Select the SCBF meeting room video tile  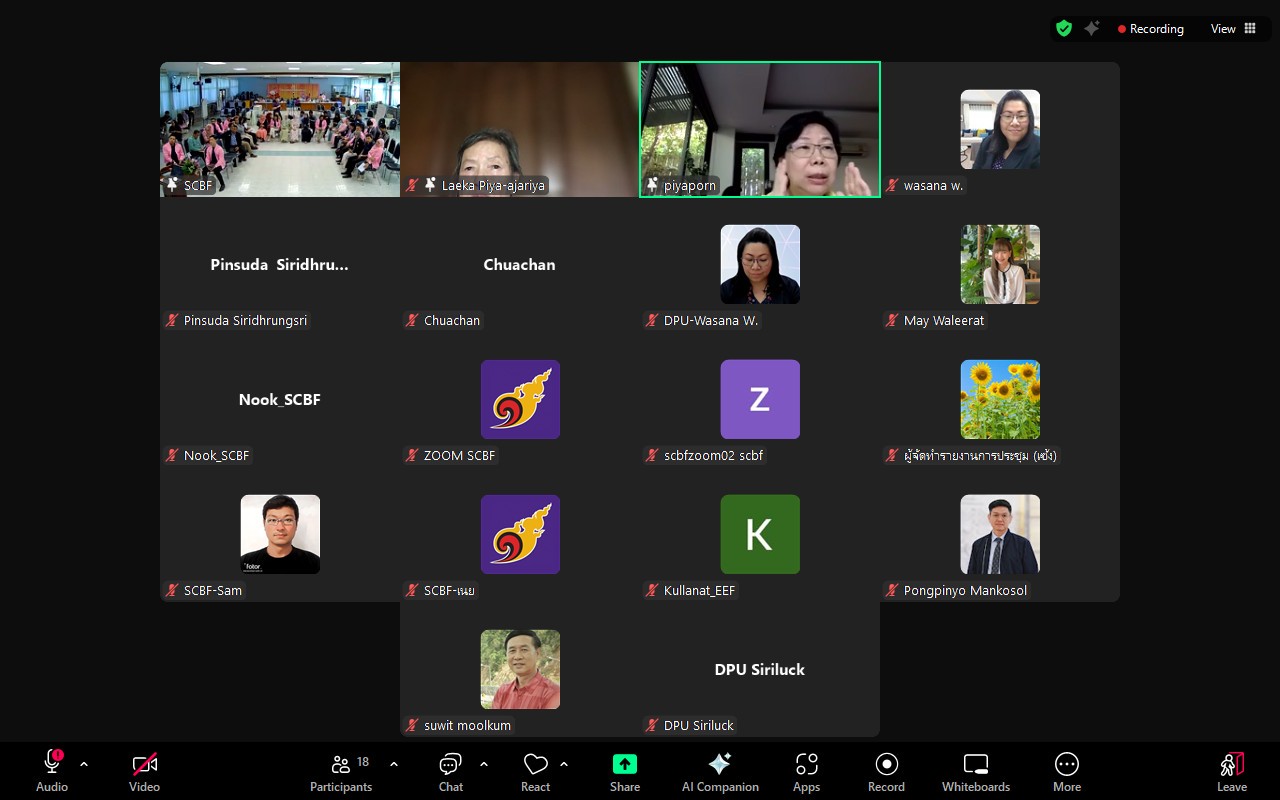pyautogui.click(x=280, y=129)
